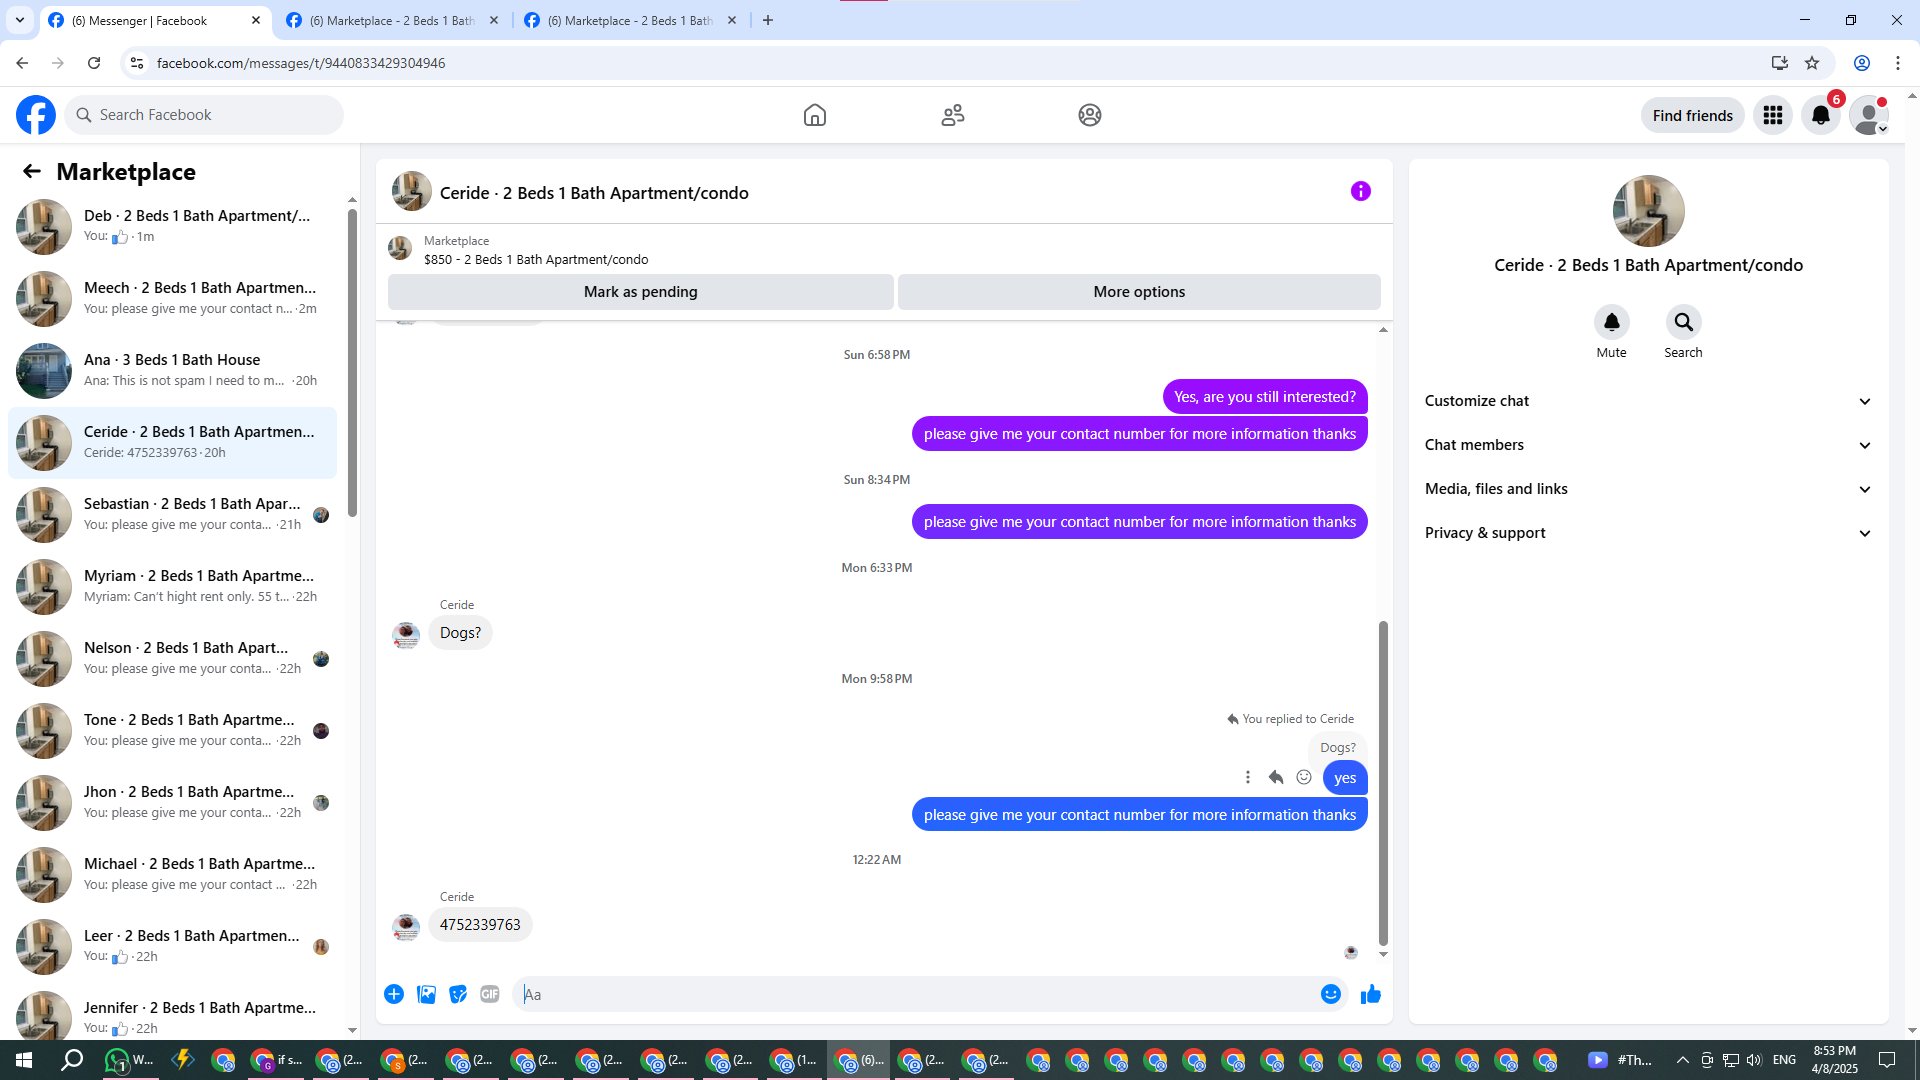Screen dimensions: 1920x1080
Task: Open Facebook Home tab
Action: pyautogui.click(x=814, y=115)
